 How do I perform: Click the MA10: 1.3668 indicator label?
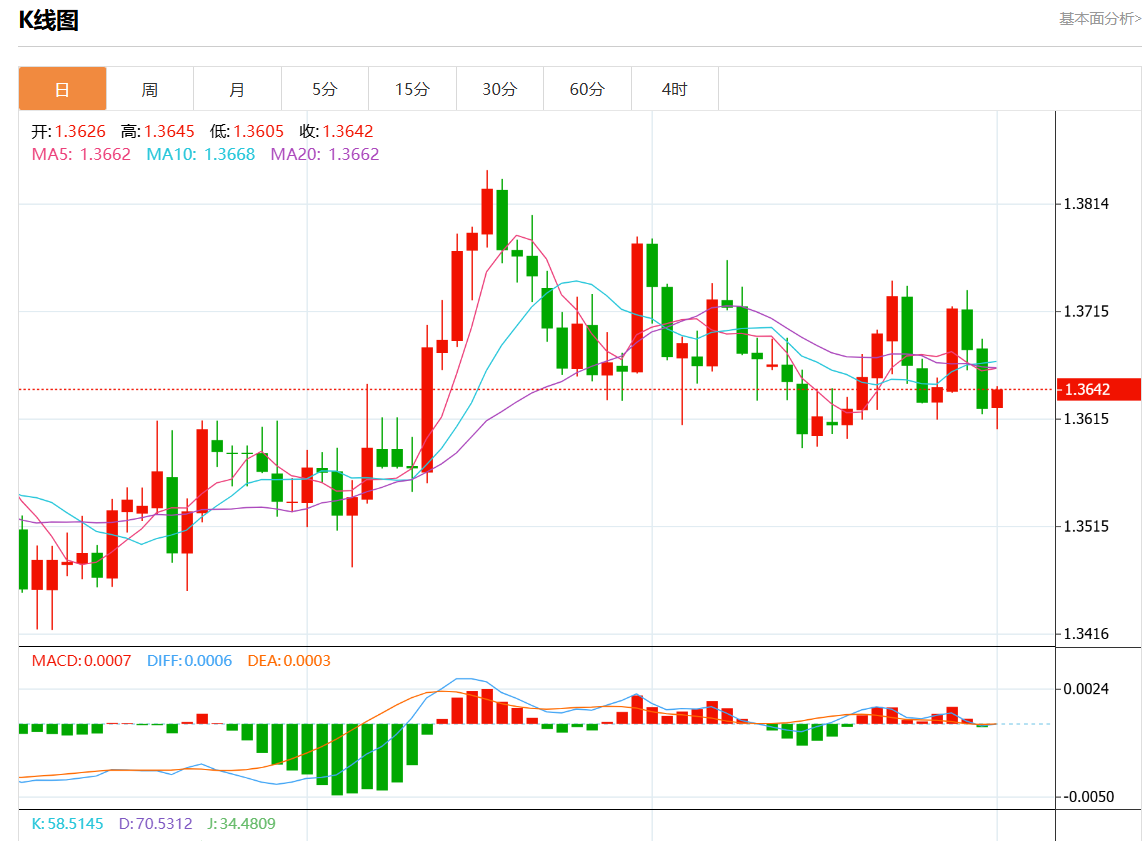tap(201, 154)
